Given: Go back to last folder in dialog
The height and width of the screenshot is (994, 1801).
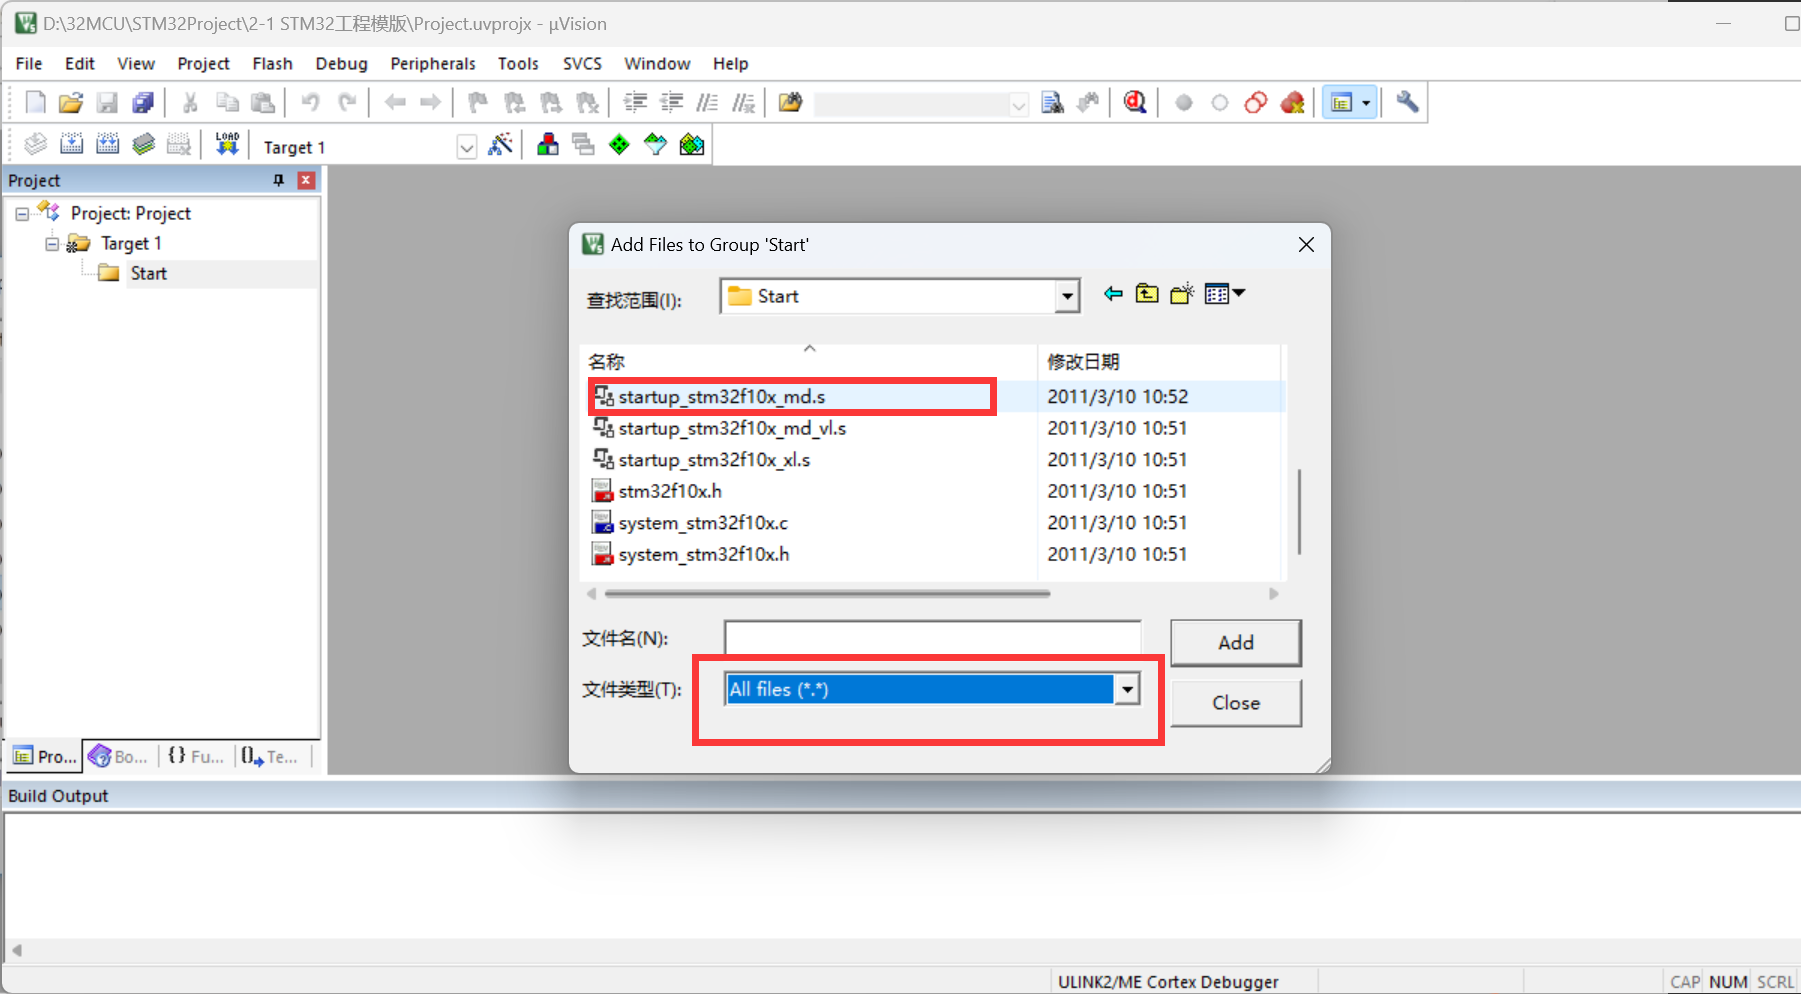Looking at the screenshot, I should [x=1113, y=294].
